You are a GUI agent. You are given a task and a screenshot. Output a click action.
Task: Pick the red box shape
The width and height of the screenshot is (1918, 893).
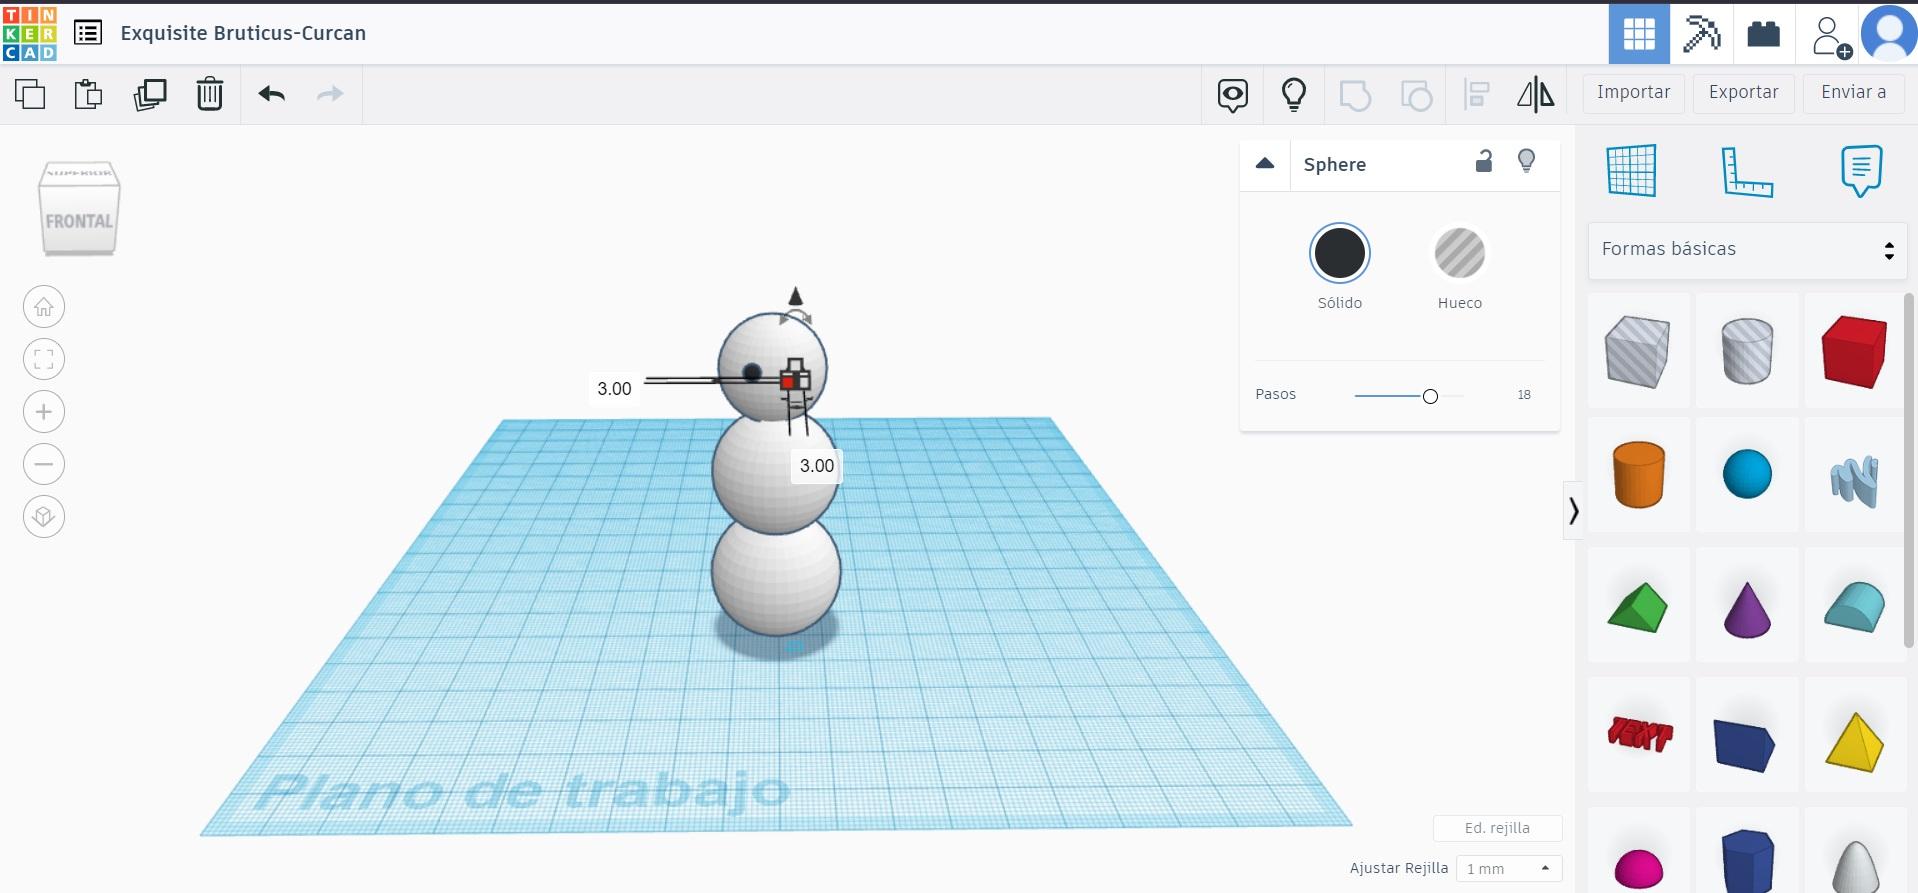coord(1855,351)
